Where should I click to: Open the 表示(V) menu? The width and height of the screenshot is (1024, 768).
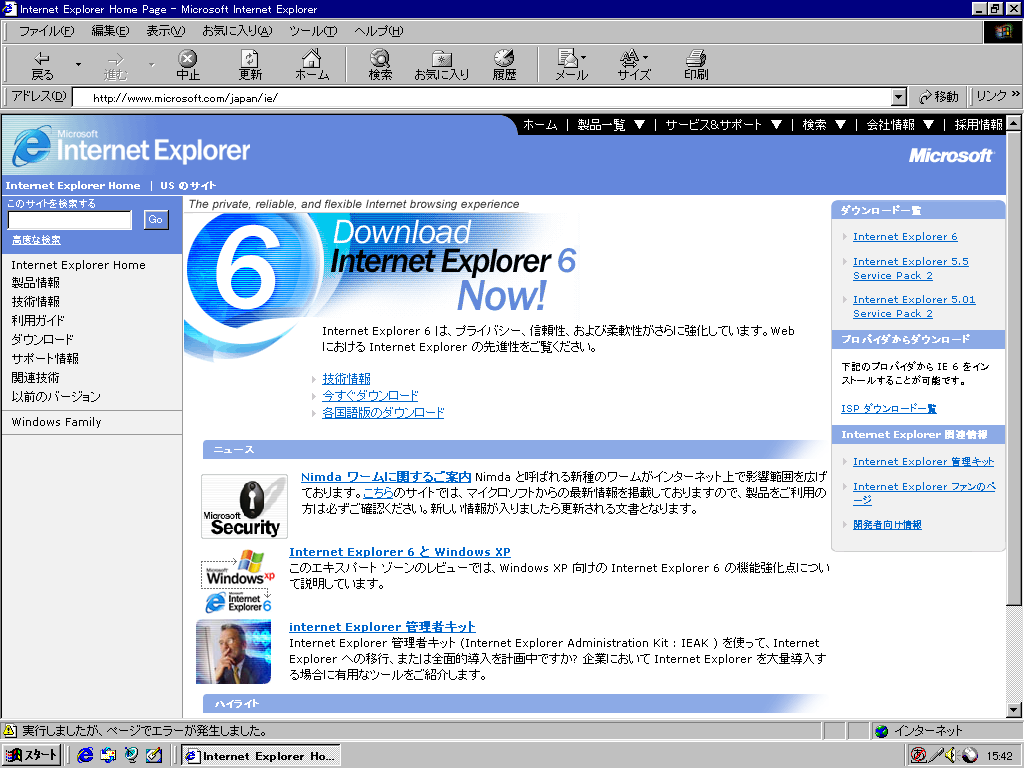(165, 31)
